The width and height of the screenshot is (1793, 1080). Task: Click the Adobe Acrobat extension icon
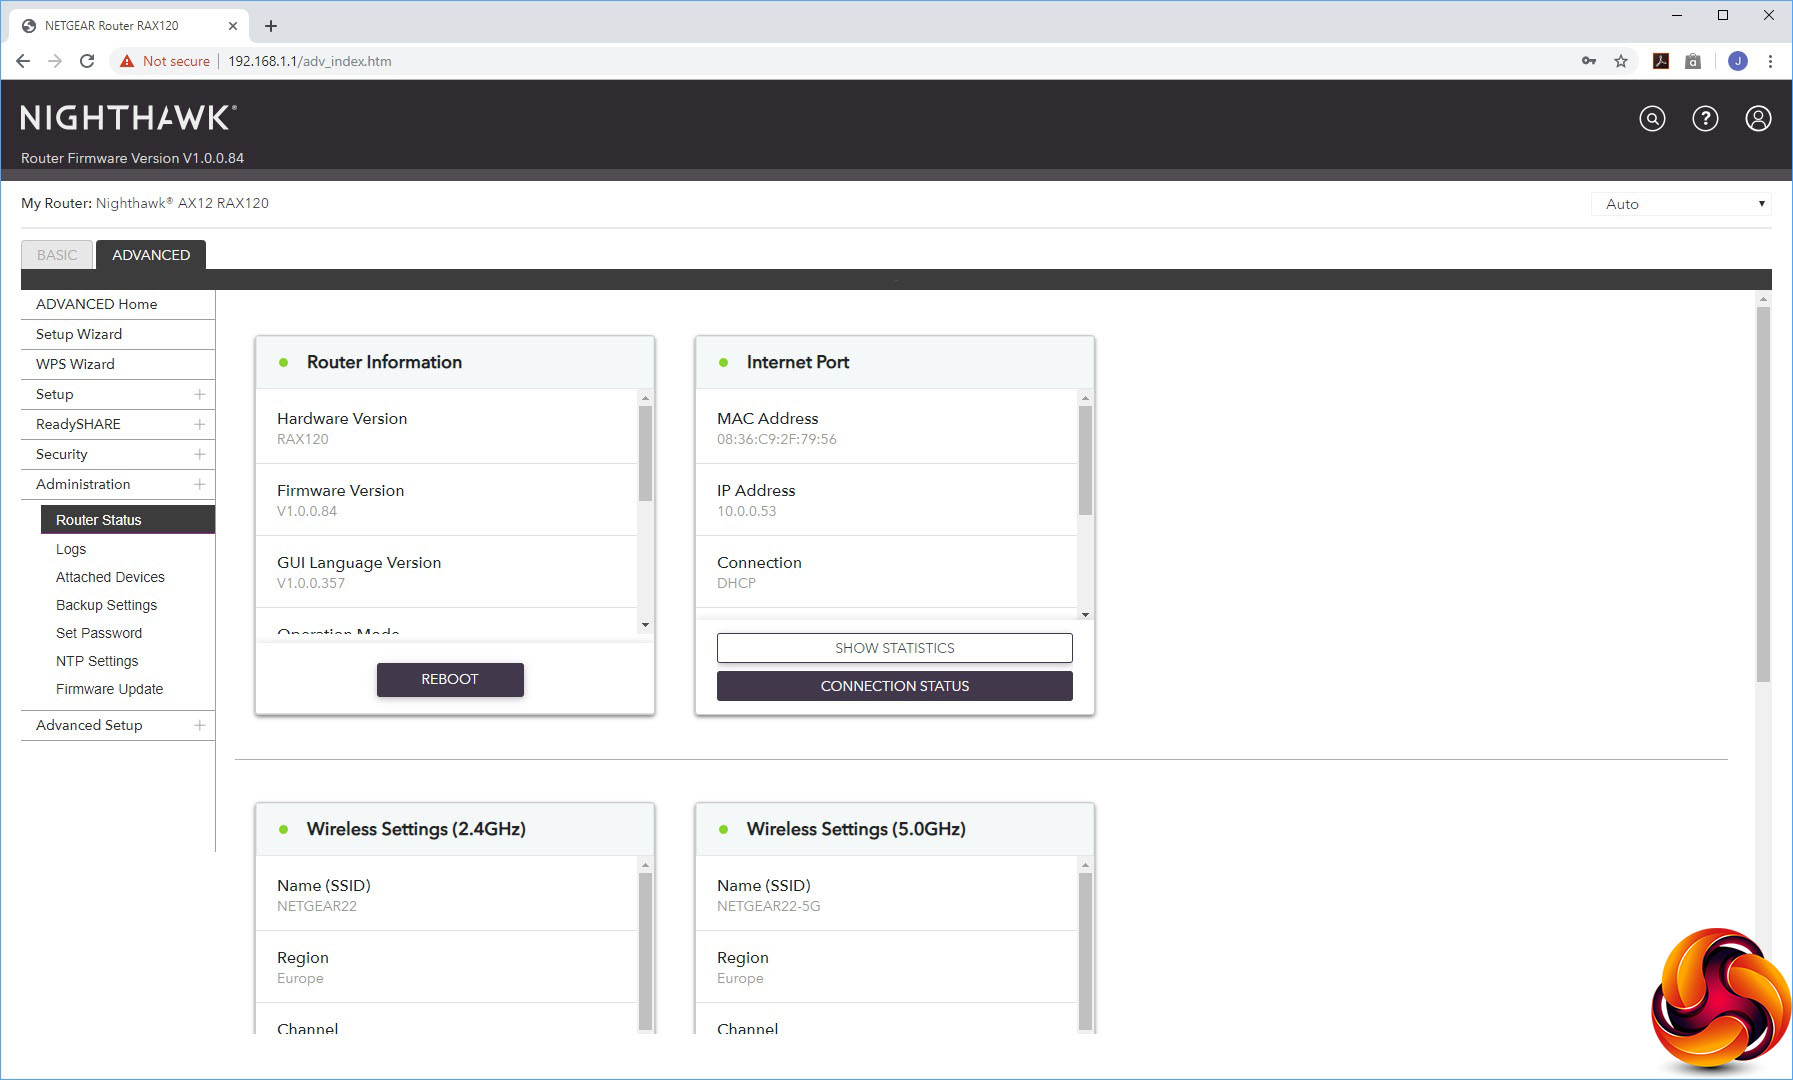click(1661, 61)
